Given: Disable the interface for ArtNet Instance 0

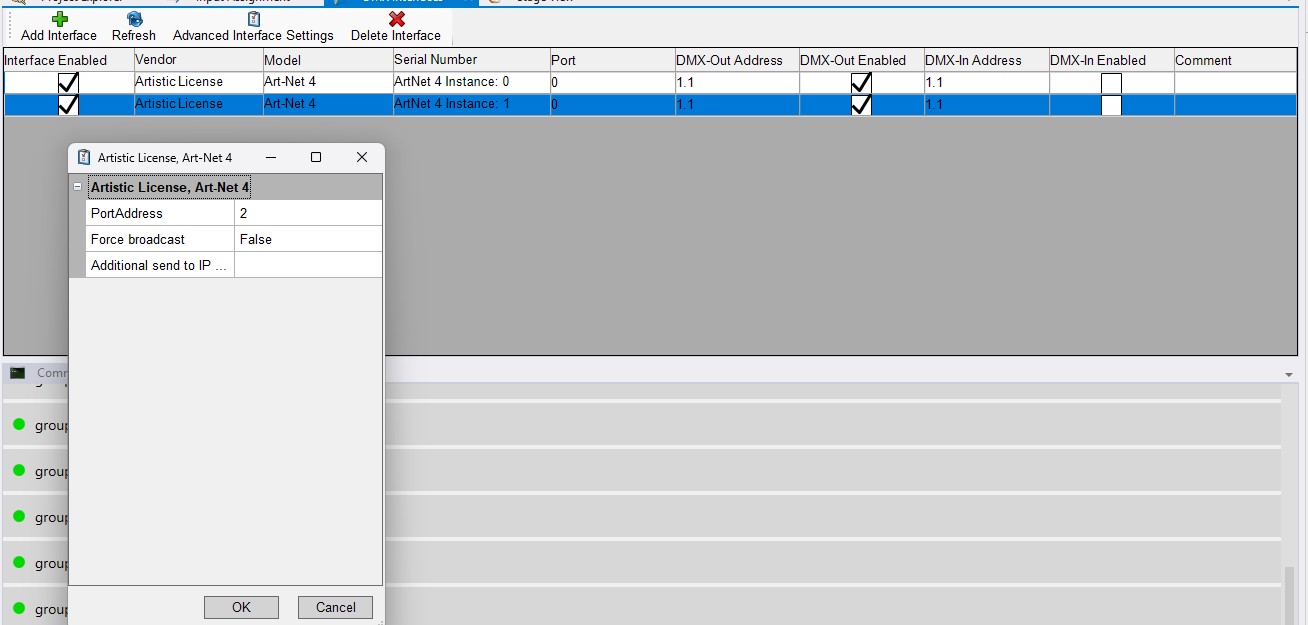Looking at the screenshot, I should 68,83.
